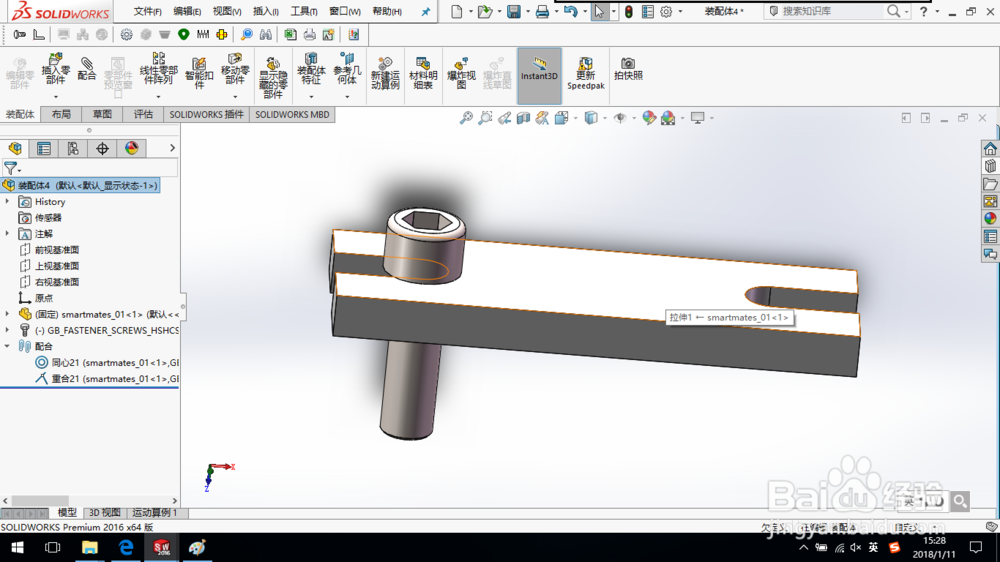Select 重合21 mate in tree
The height and width of the screenshot is (562, 1000).
click(x=107, y=378)
